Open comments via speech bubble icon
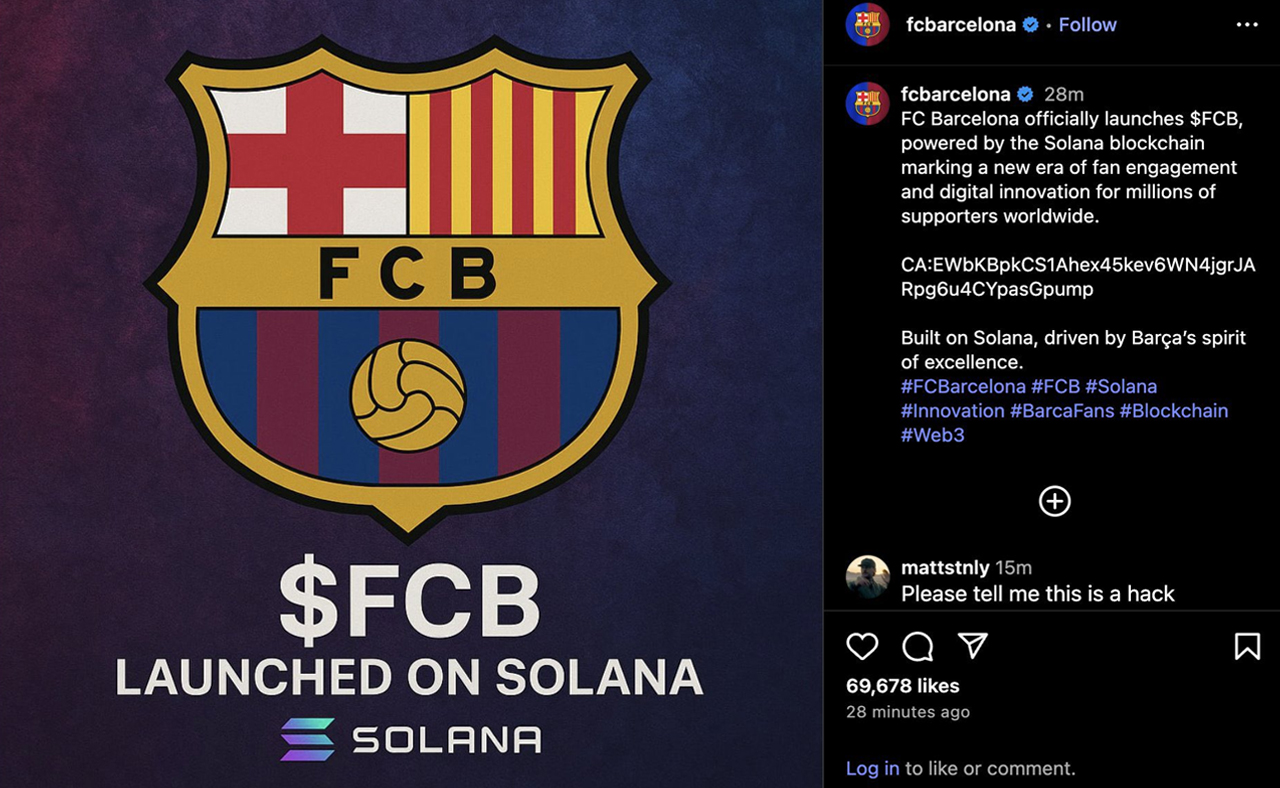 (x=917, y=647)
